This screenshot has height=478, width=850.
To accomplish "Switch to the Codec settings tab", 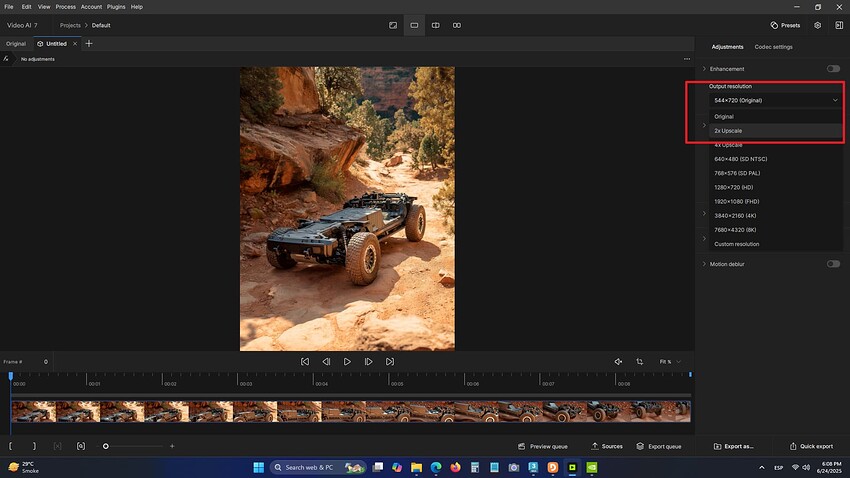I will click(773, 47).
